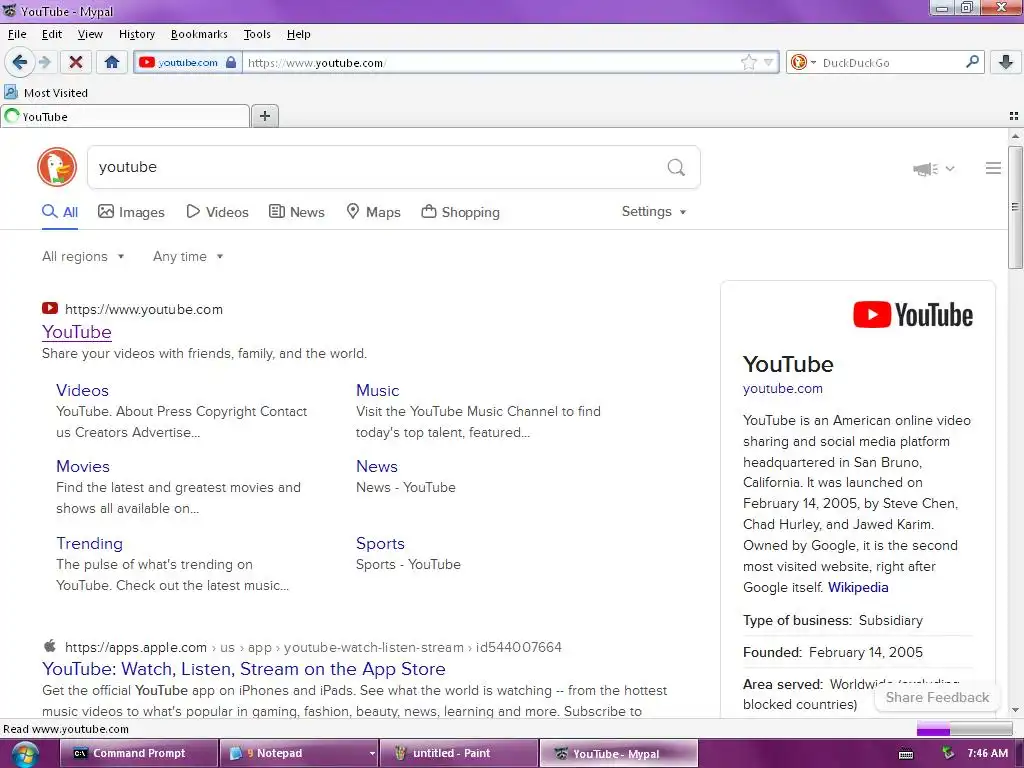Open the Music sitelink
Image resolution: width=1024 pixels, height=768 pixels.
[x=377, y=391]
